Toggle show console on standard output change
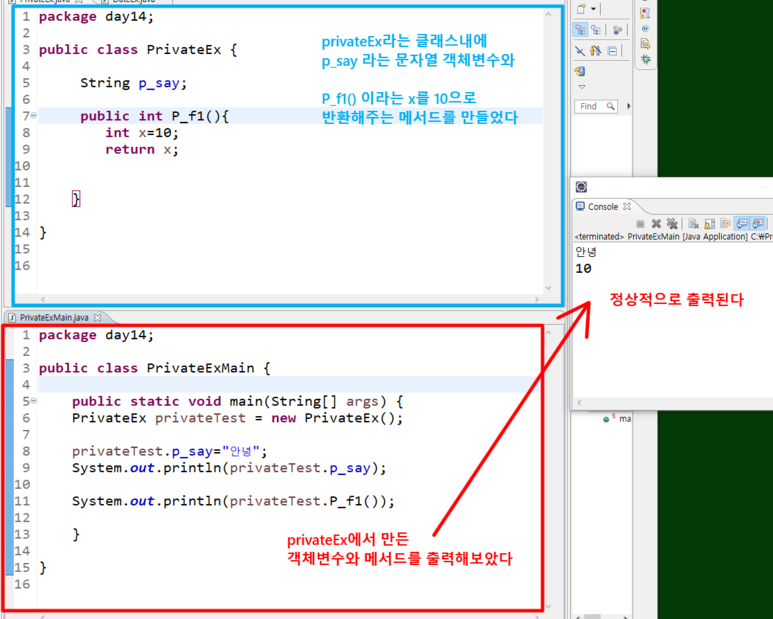This screenshot has width=773, height=619. coord(741,224)
